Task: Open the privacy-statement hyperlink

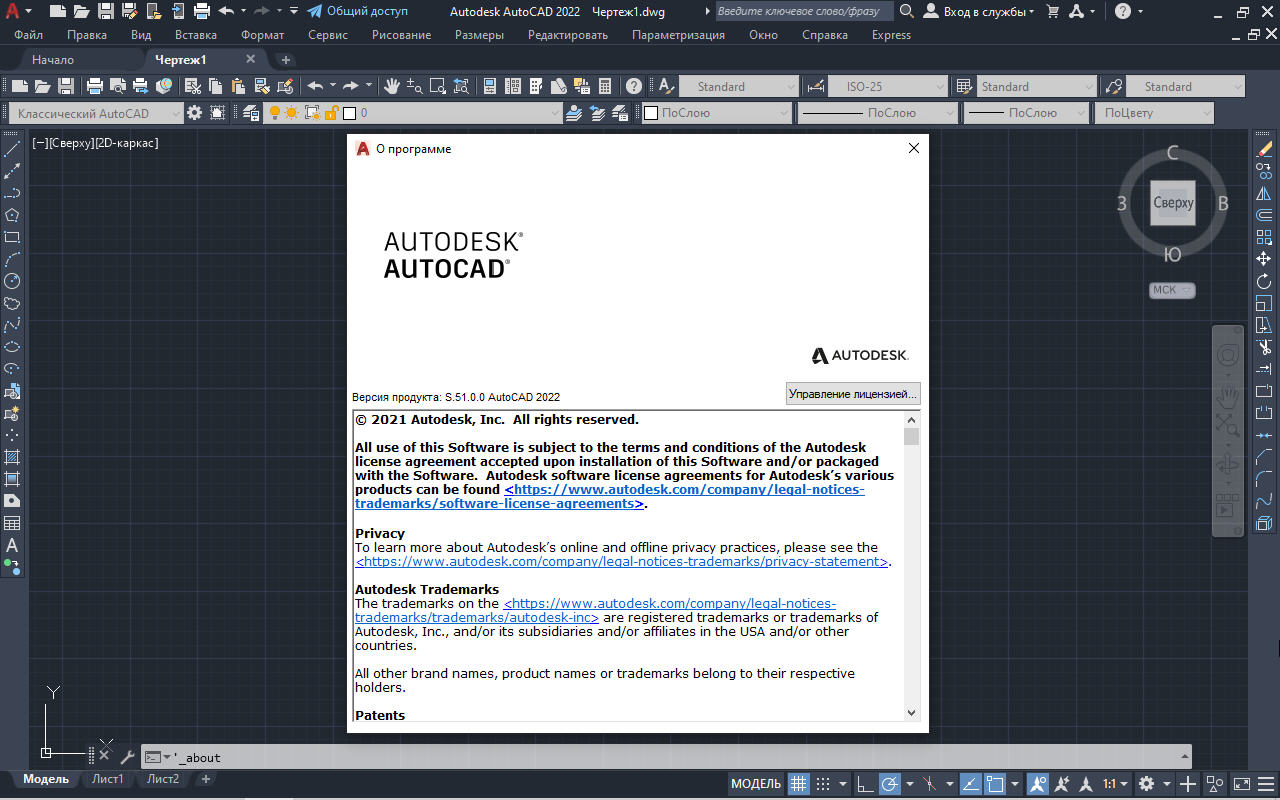Action: click(x=622, y=562)
